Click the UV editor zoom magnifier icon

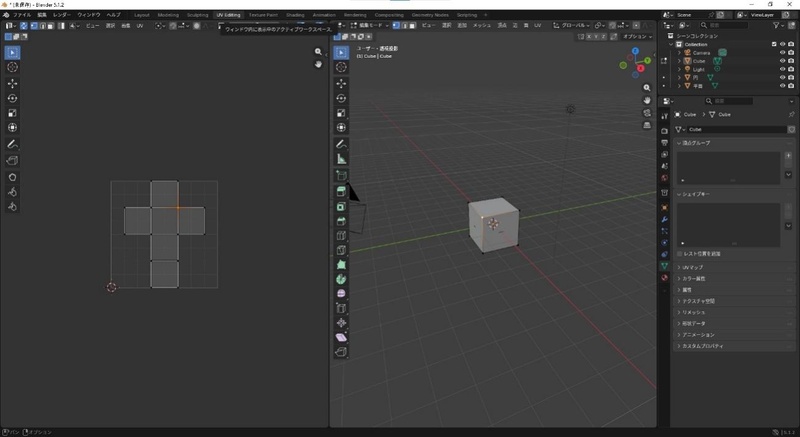point(318,52)
